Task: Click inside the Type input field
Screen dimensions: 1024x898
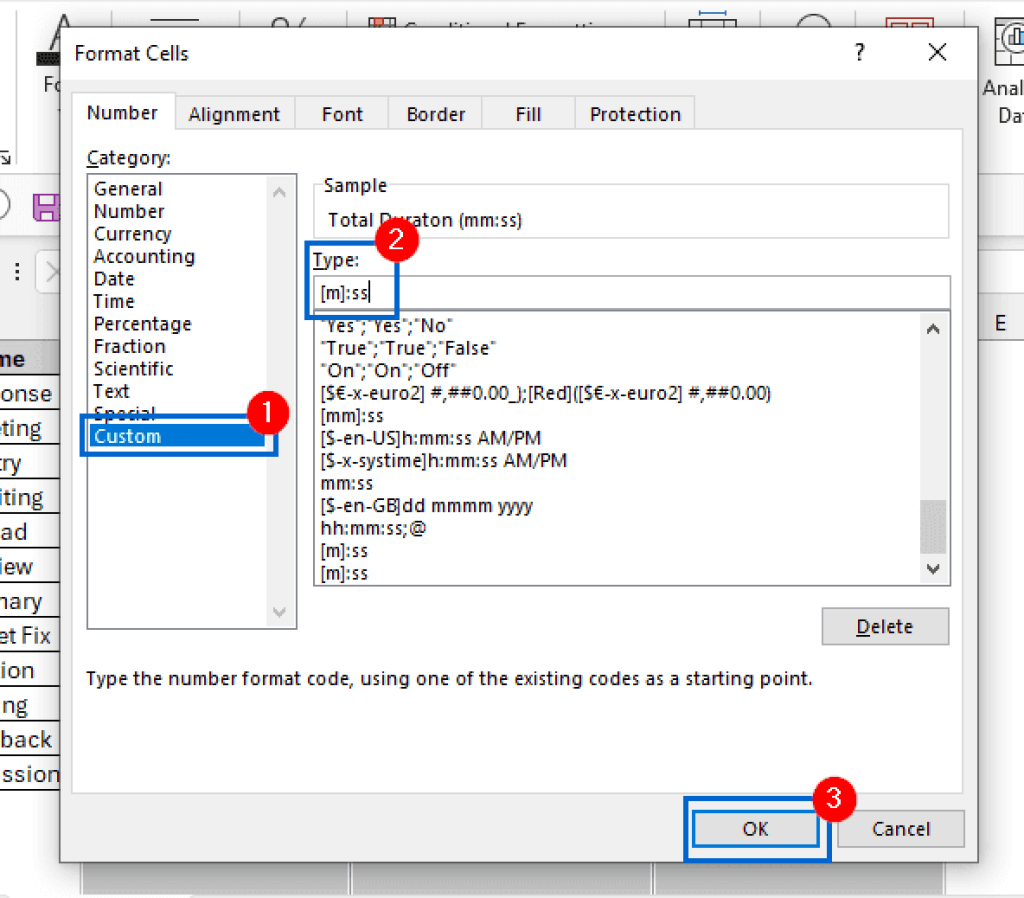Action: click(x=630, y=292)
